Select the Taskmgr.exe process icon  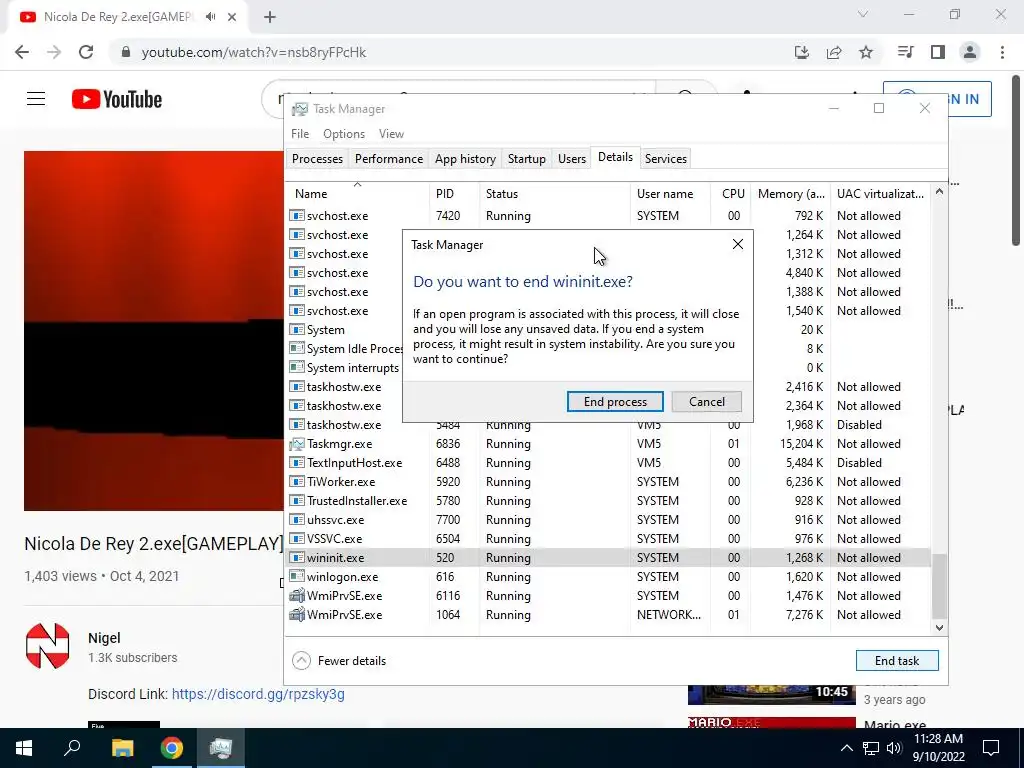[297, 444]
